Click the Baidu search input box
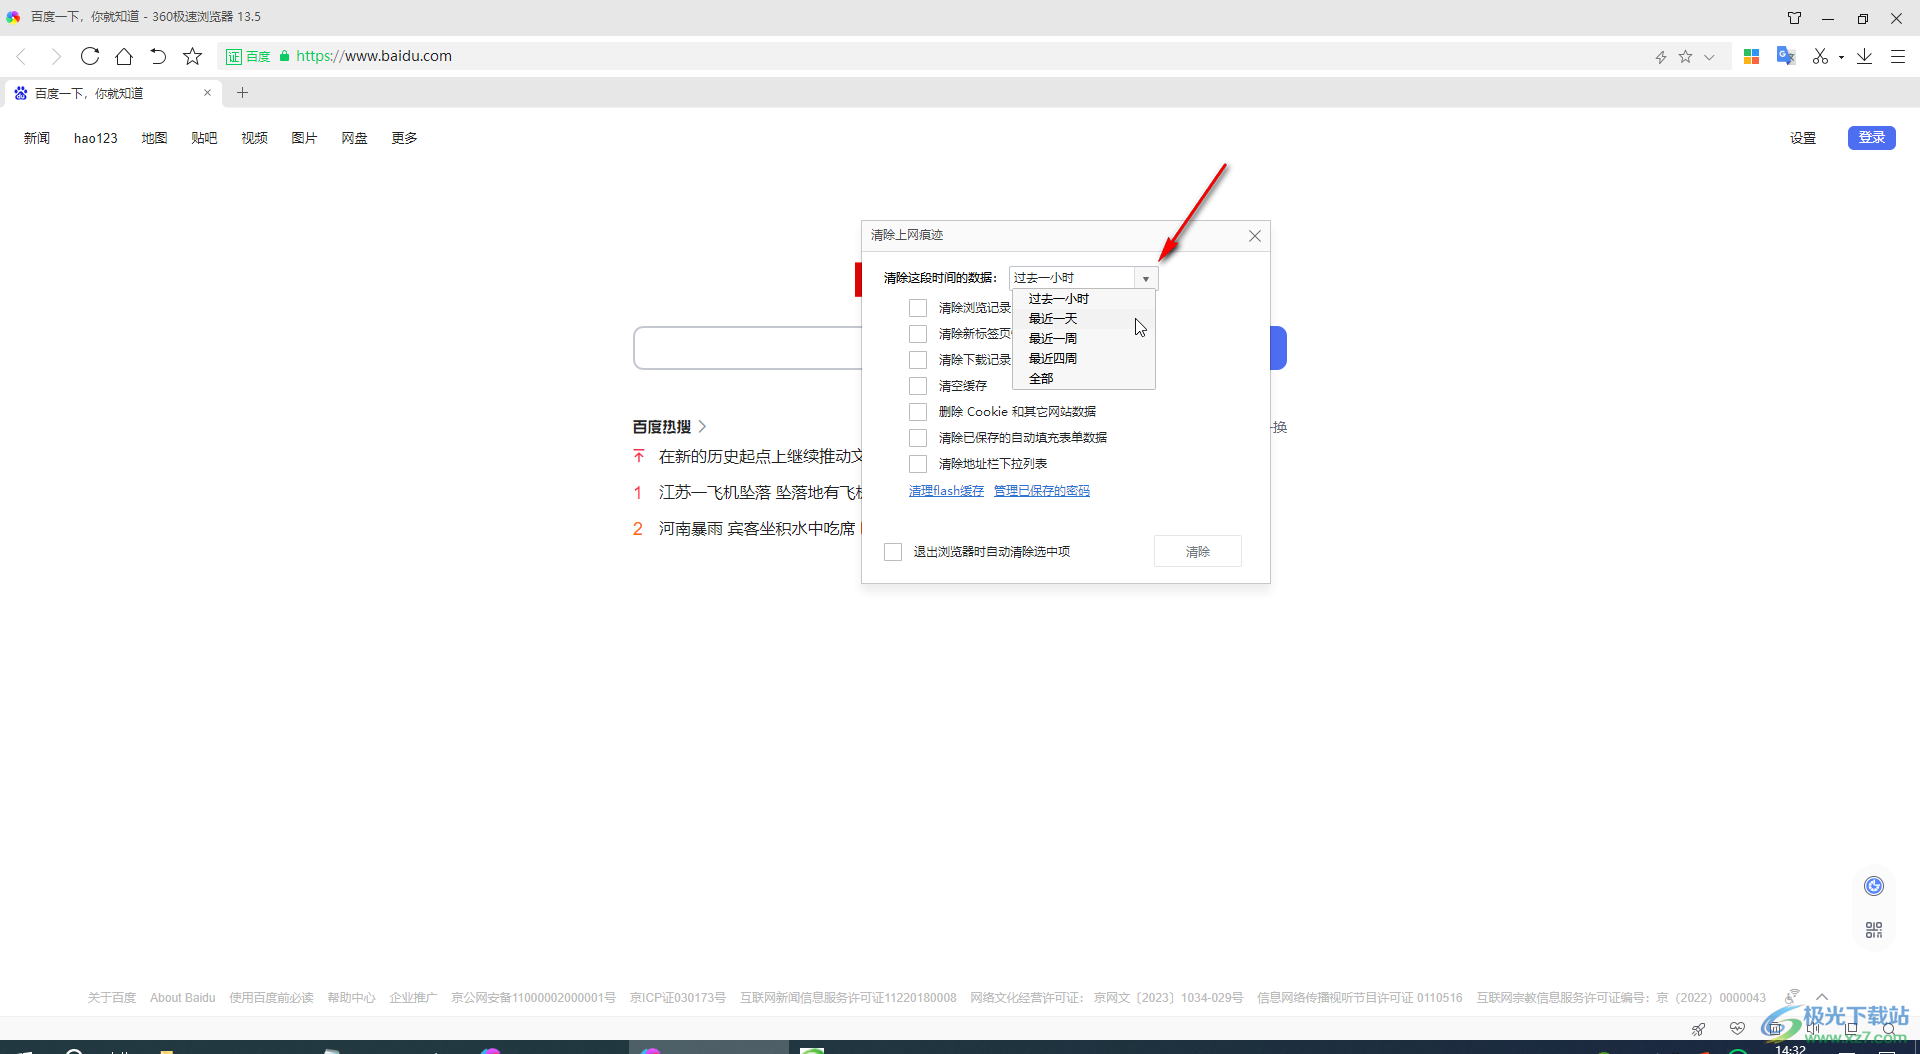Viewport: 1920px width, 1054px height. pyautogui.click(x=748, y=348)
